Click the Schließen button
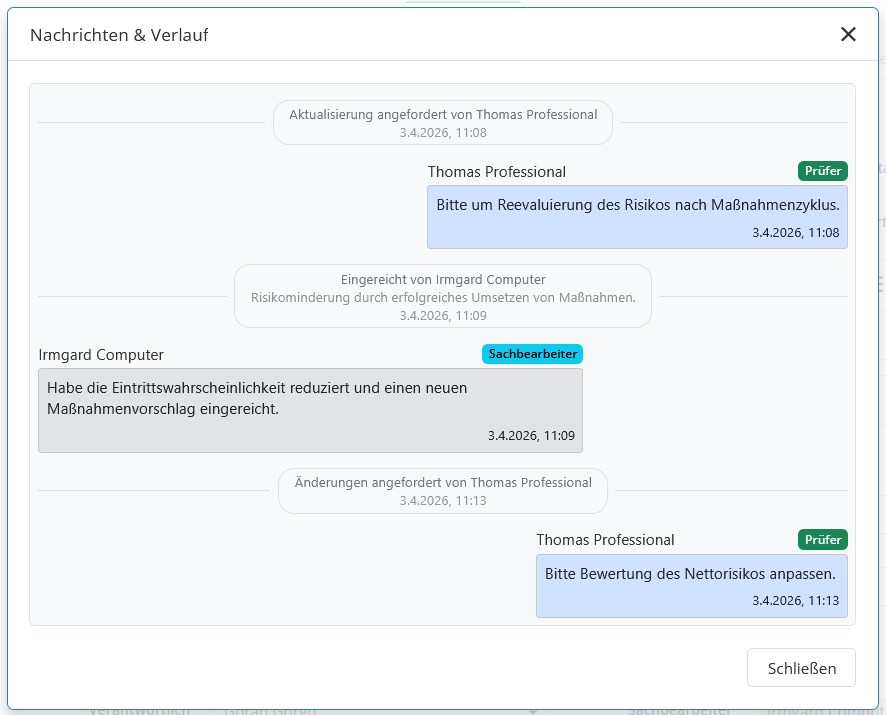 [801, 668]
